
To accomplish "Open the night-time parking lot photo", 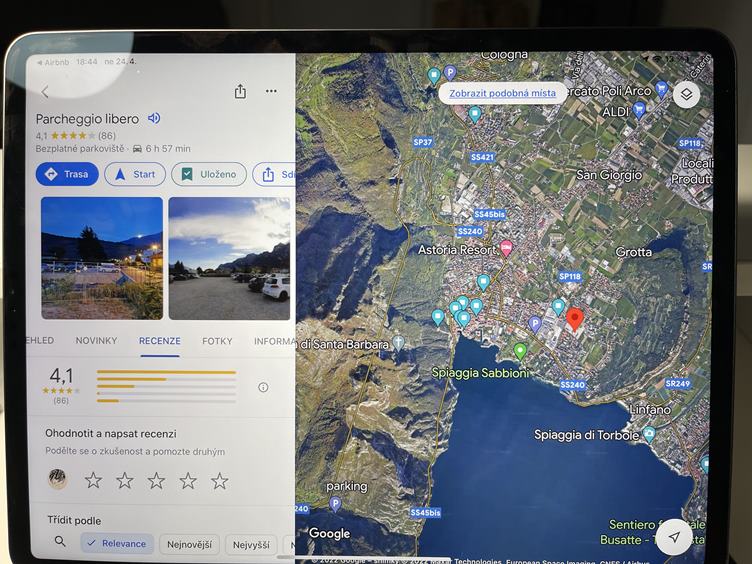I will 102,258.
